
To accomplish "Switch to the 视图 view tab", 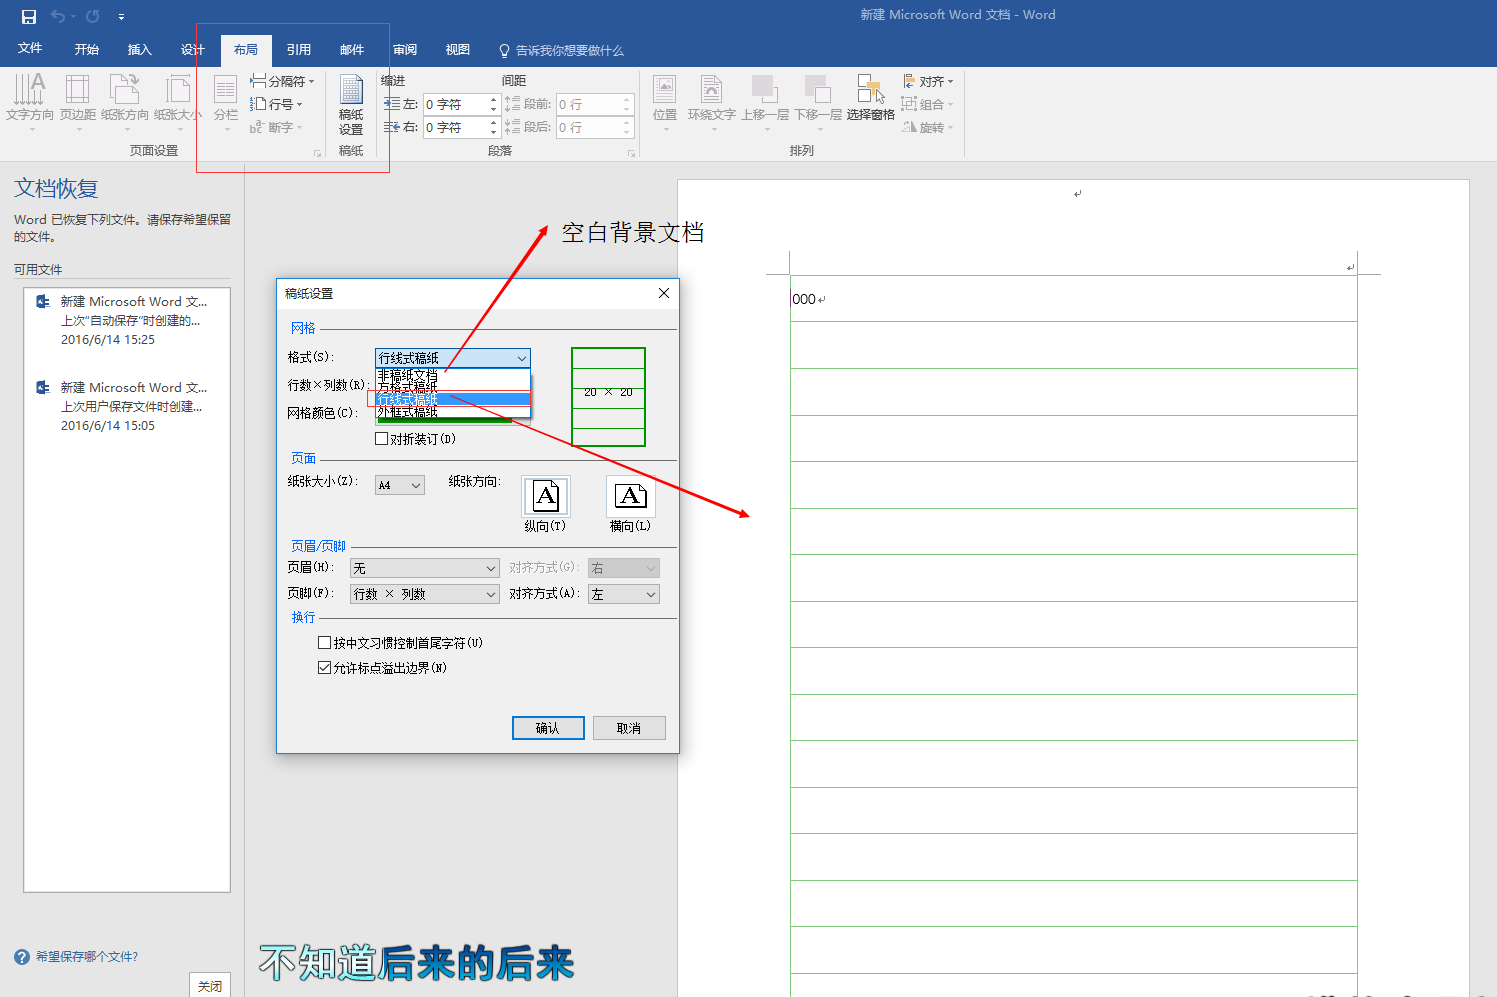I will (458, 49).
